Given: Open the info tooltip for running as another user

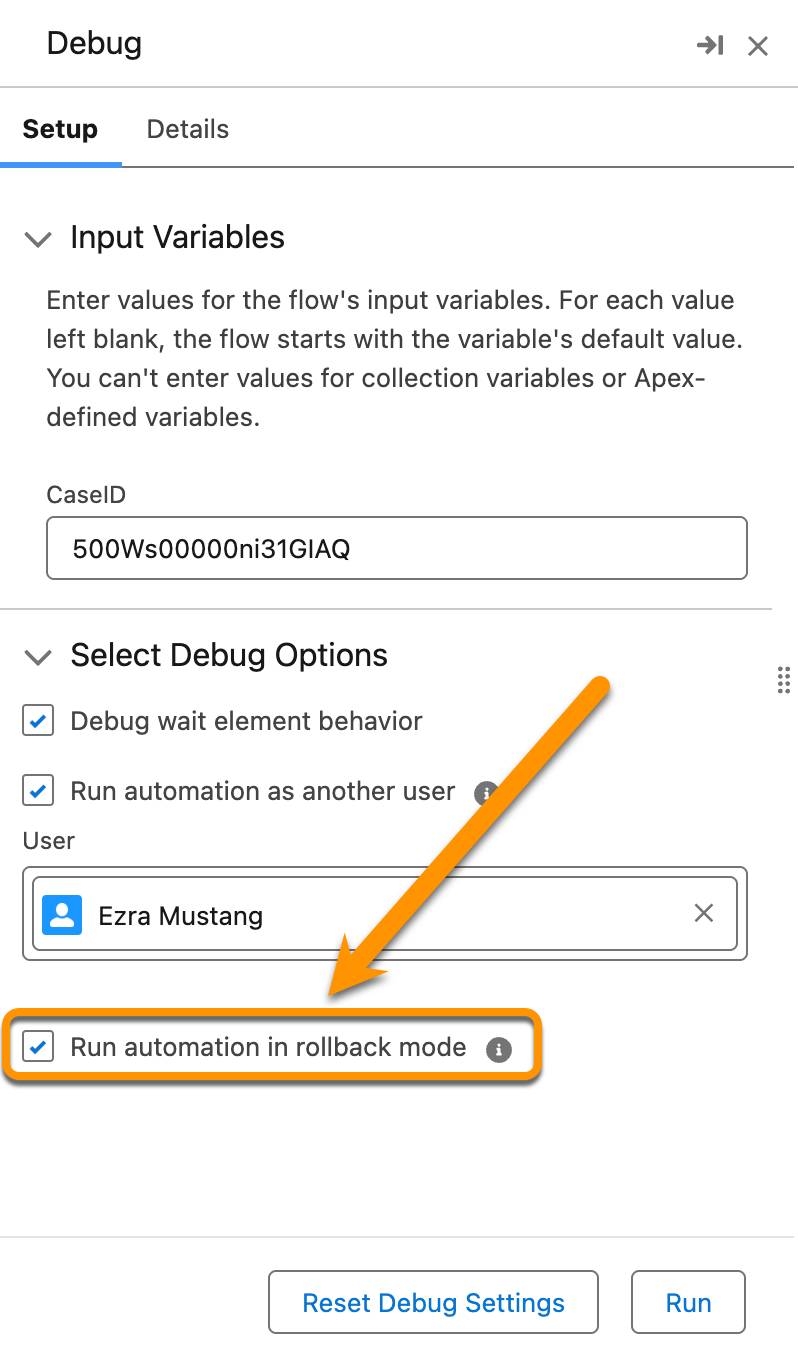Looking at the screenshot, I should tap(486, 792).
